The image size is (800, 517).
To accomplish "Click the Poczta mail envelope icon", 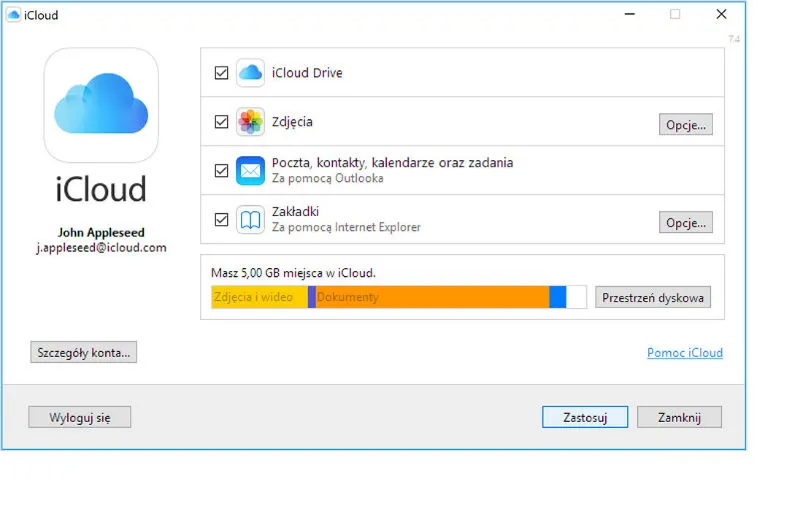I will 250,170.
